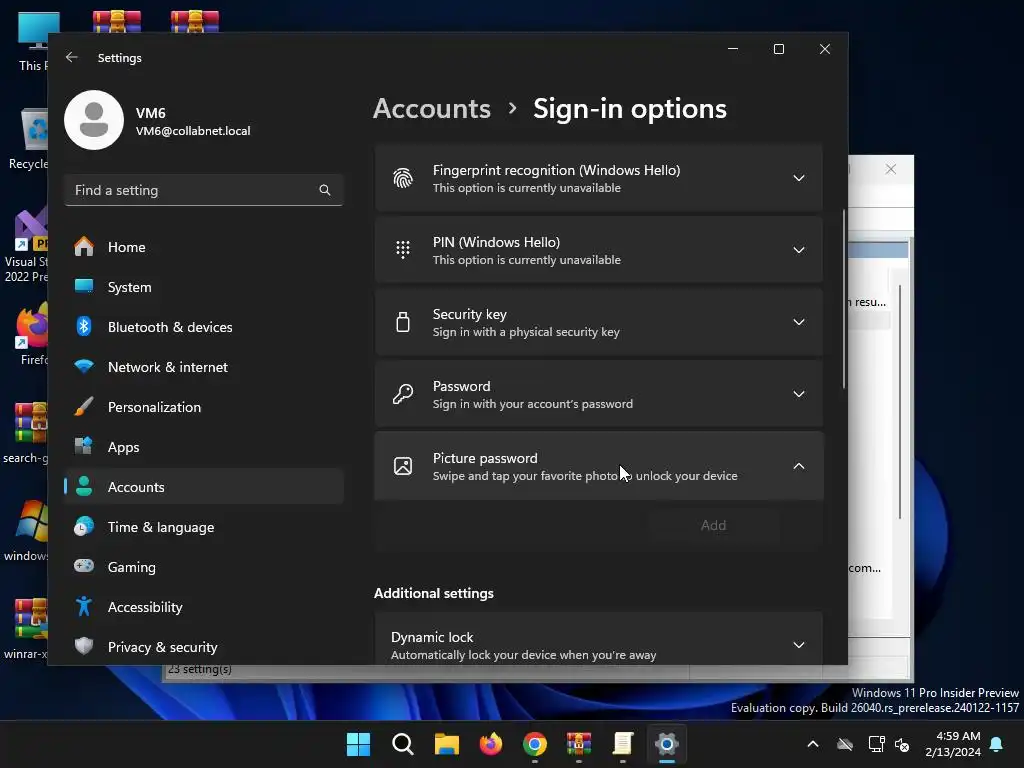The height and width of the screenshot is (768, 1024).
Task: Click Add under Picture password
Action: [x=713, y=525]
